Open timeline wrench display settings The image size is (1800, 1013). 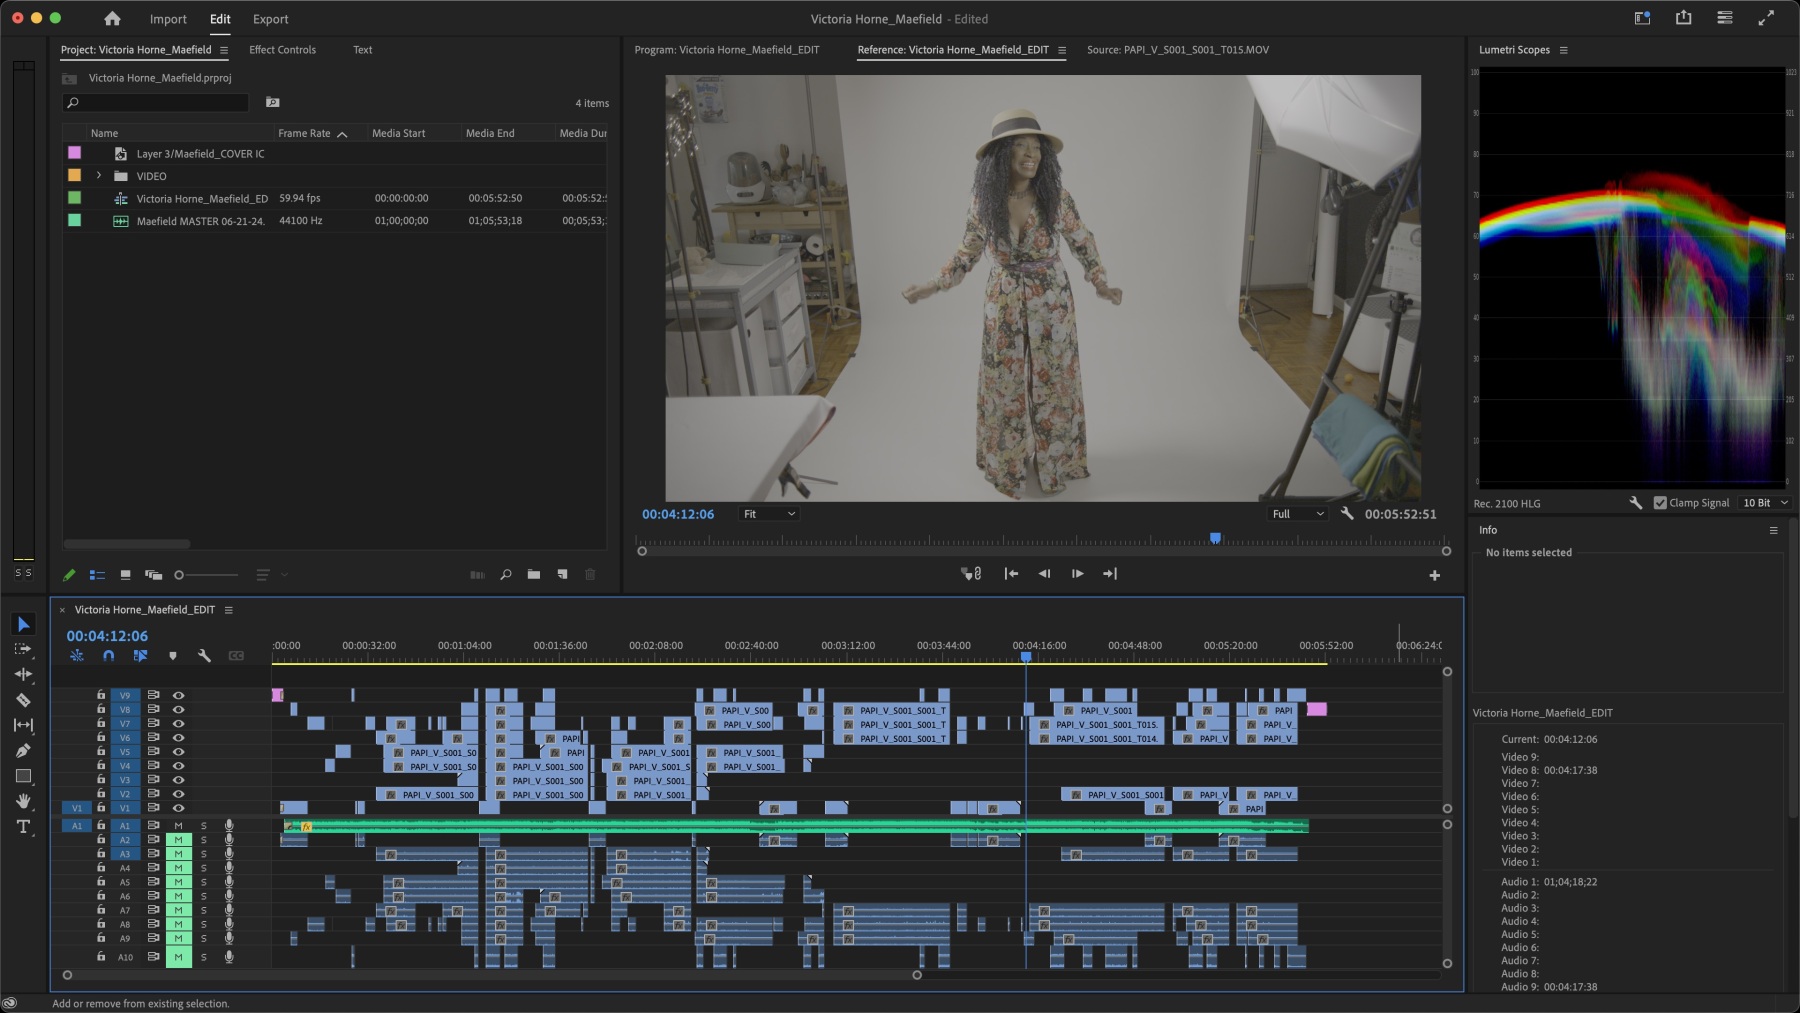pos(204,656)
